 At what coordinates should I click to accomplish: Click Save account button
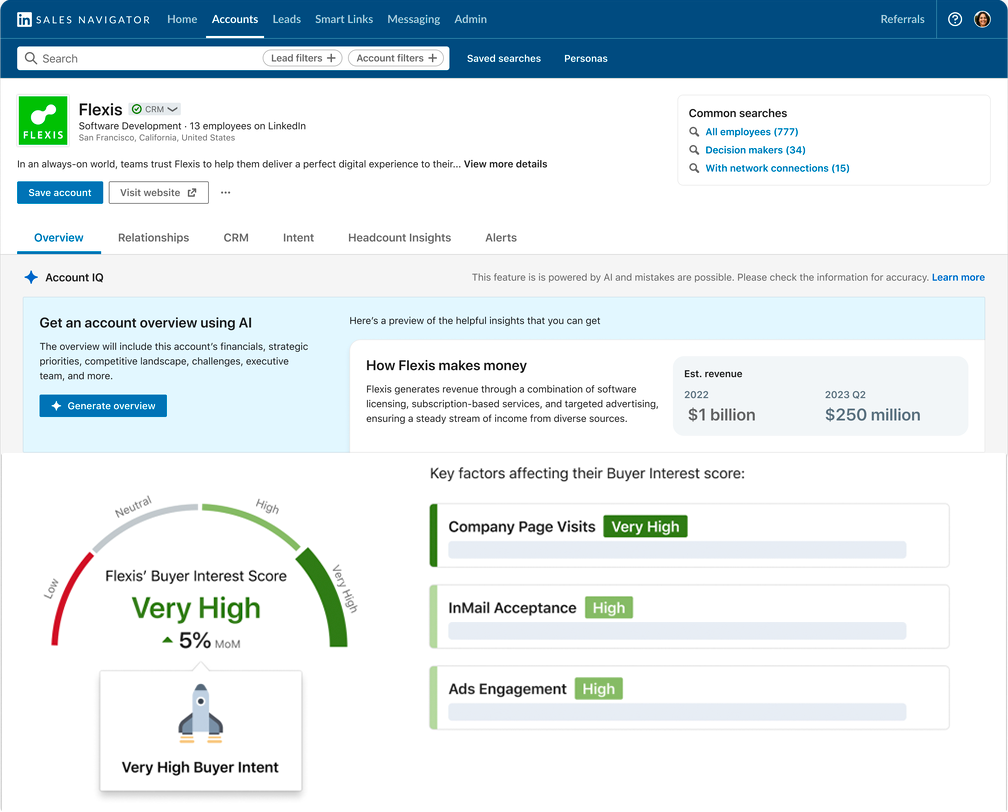[60, 192]
